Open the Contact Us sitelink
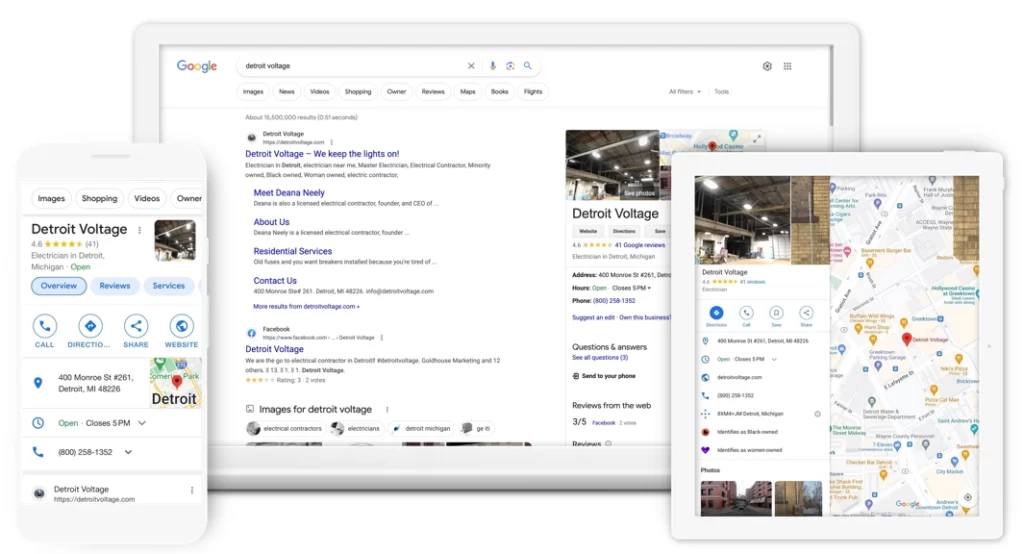 tap(275, 280)
